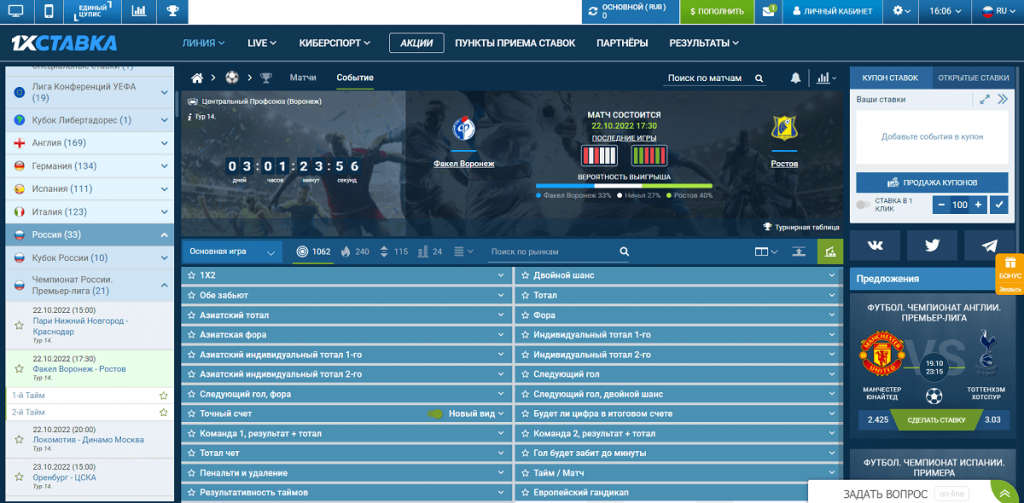Open the 'Основная игра' dropdown
Viewport: 1024px width, 503px height.
[x=232, y=252]
